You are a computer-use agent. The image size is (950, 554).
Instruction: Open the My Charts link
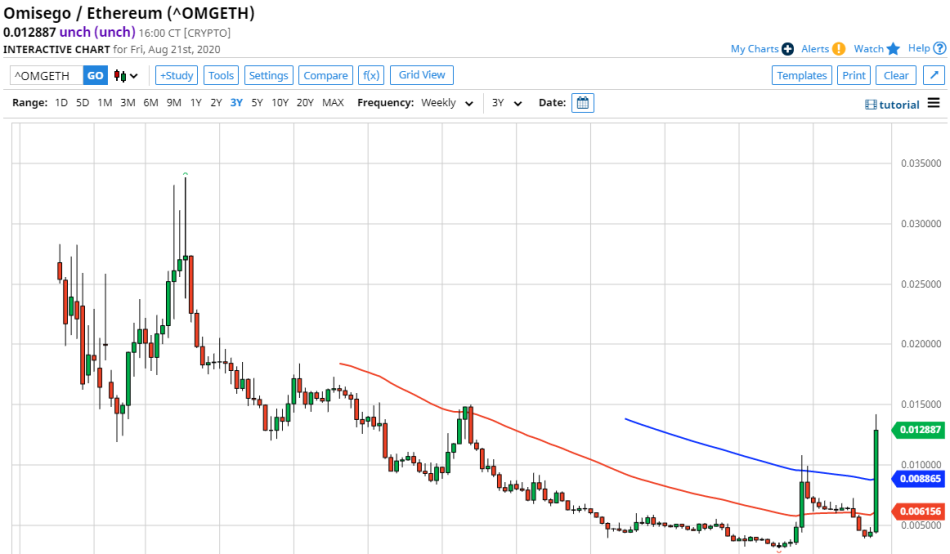[754, 49]
